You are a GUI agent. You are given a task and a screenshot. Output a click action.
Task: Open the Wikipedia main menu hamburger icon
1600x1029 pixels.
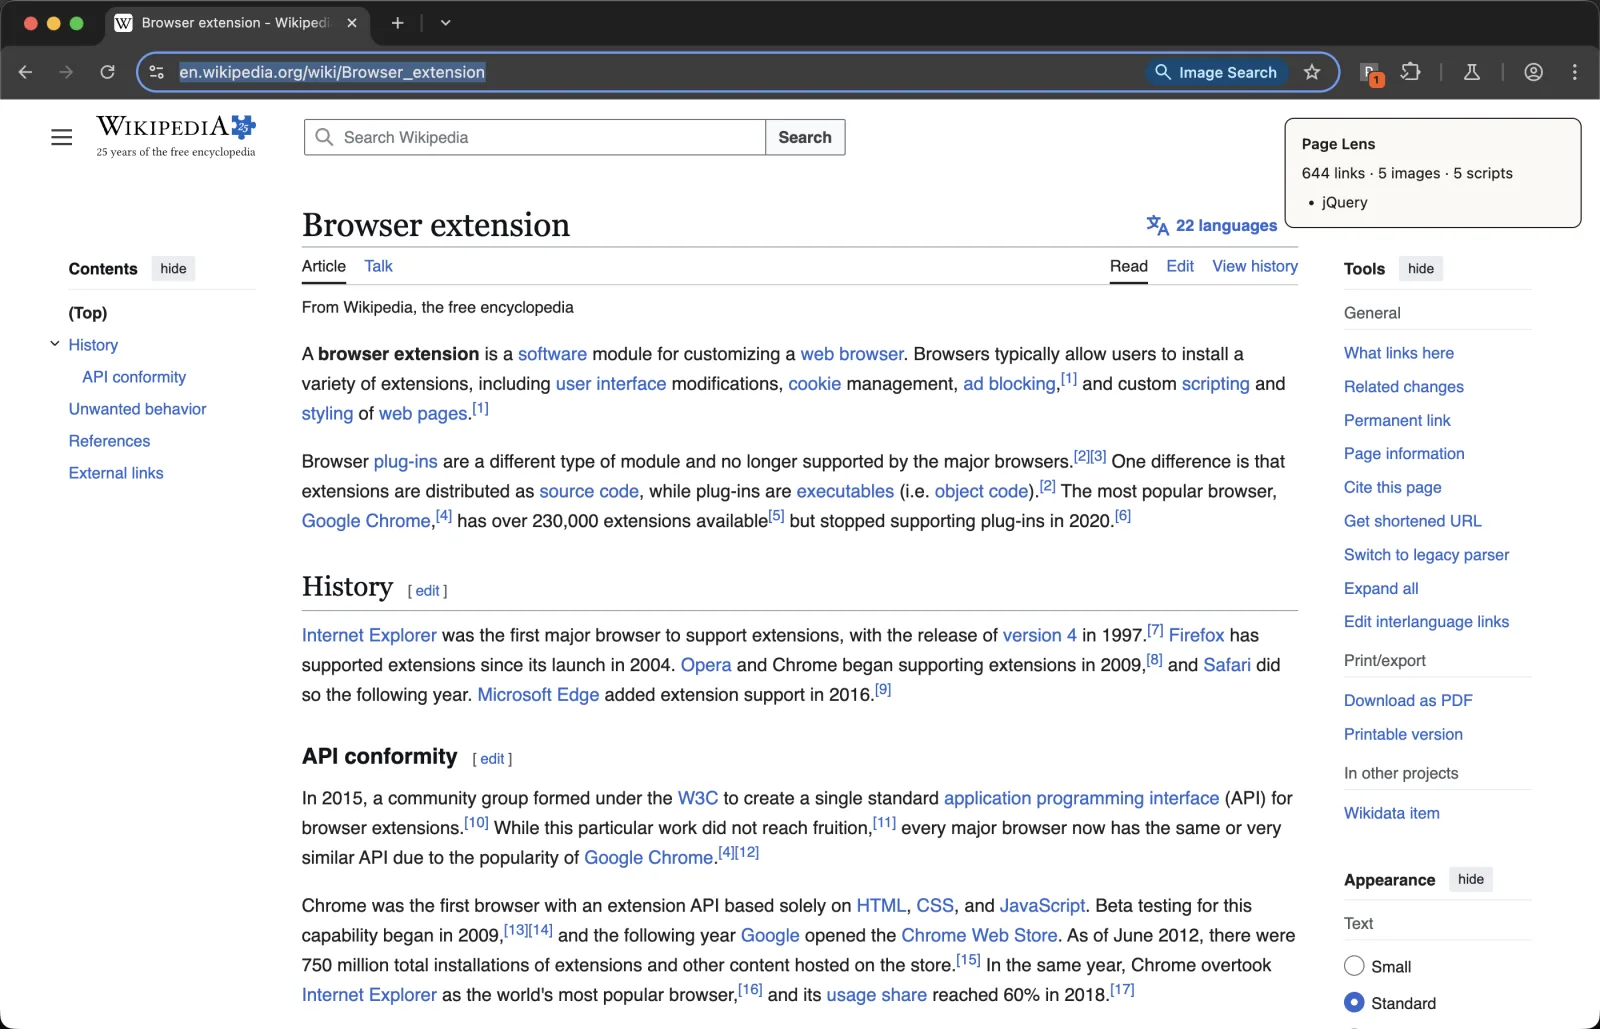(62, 137)
